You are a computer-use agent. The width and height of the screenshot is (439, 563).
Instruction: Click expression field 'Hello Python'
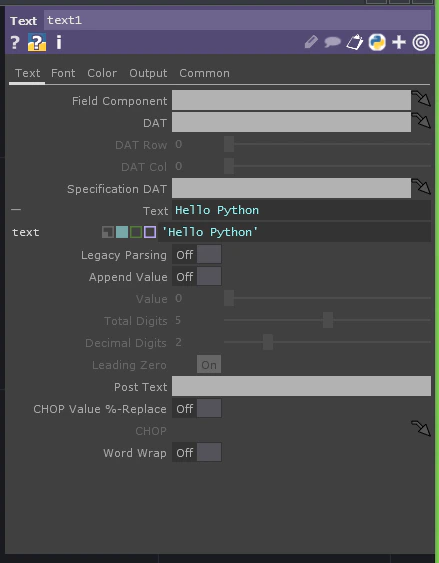click(x=295, y=232)
